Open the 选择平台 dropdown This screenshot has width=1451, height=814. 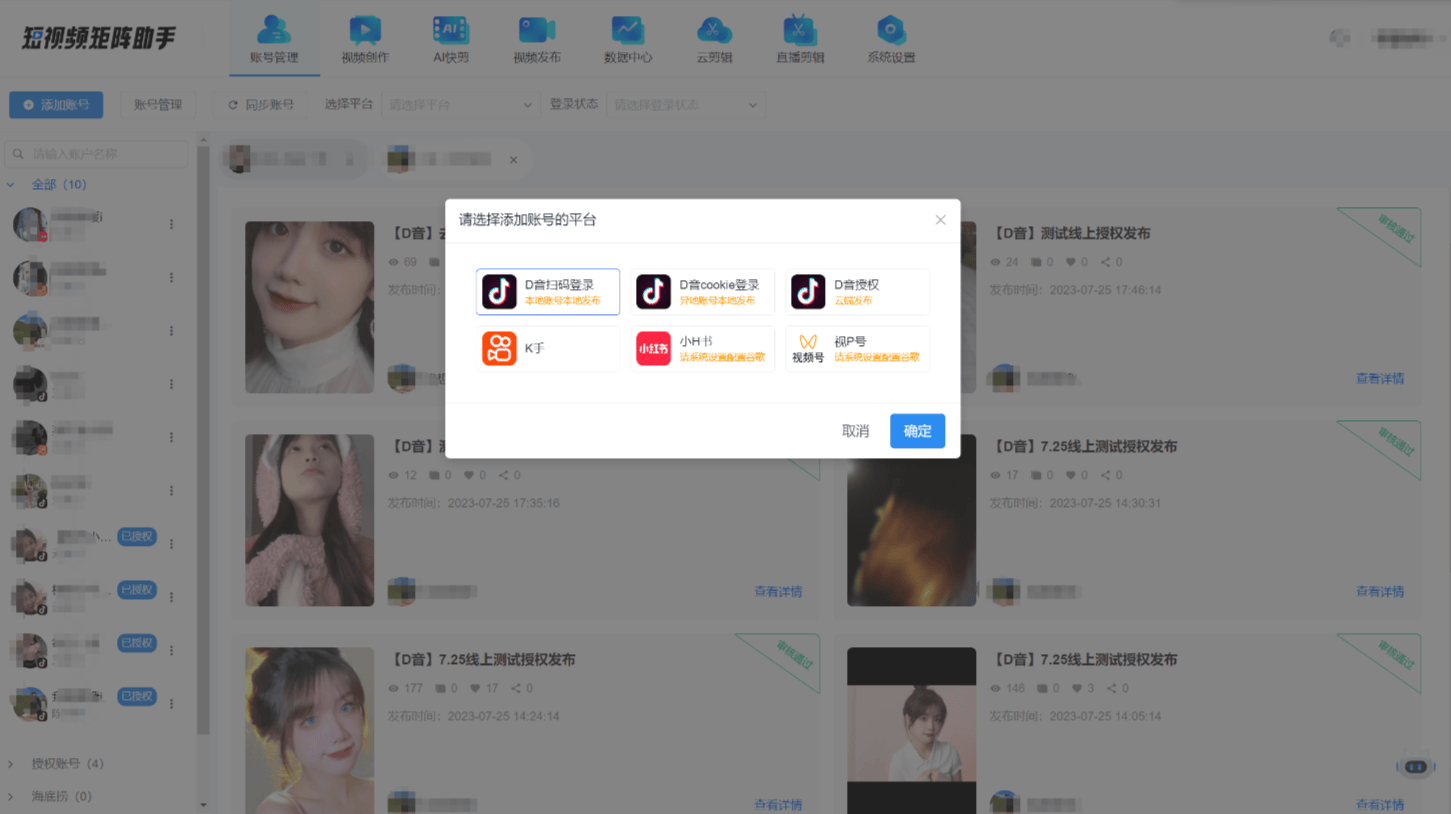tap(459, 104)
